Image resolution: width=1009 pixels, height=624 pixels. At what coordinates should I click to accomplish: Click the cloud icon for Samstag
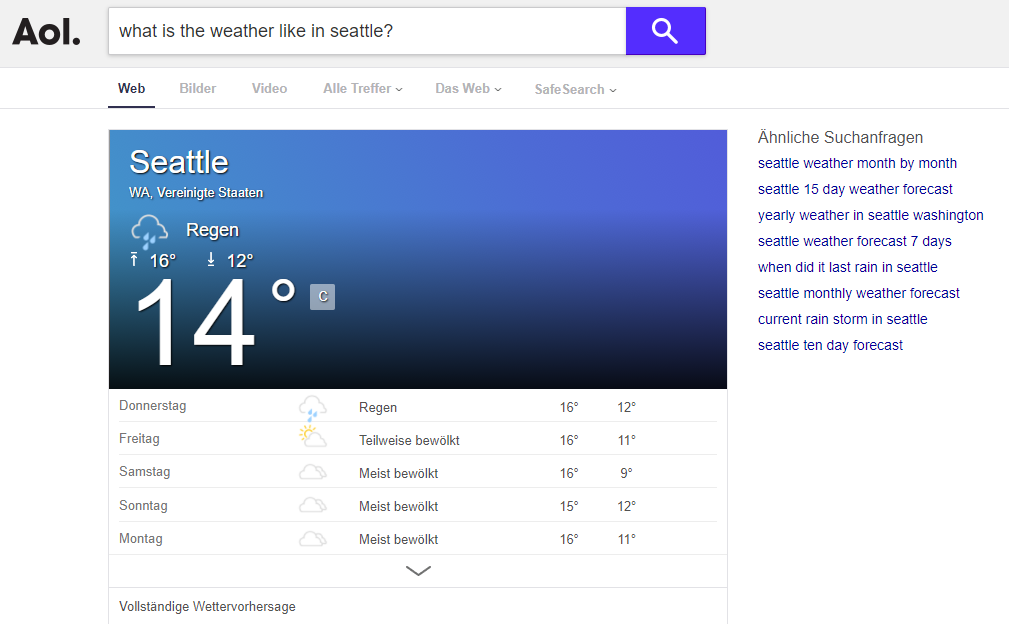click(313, 470)
